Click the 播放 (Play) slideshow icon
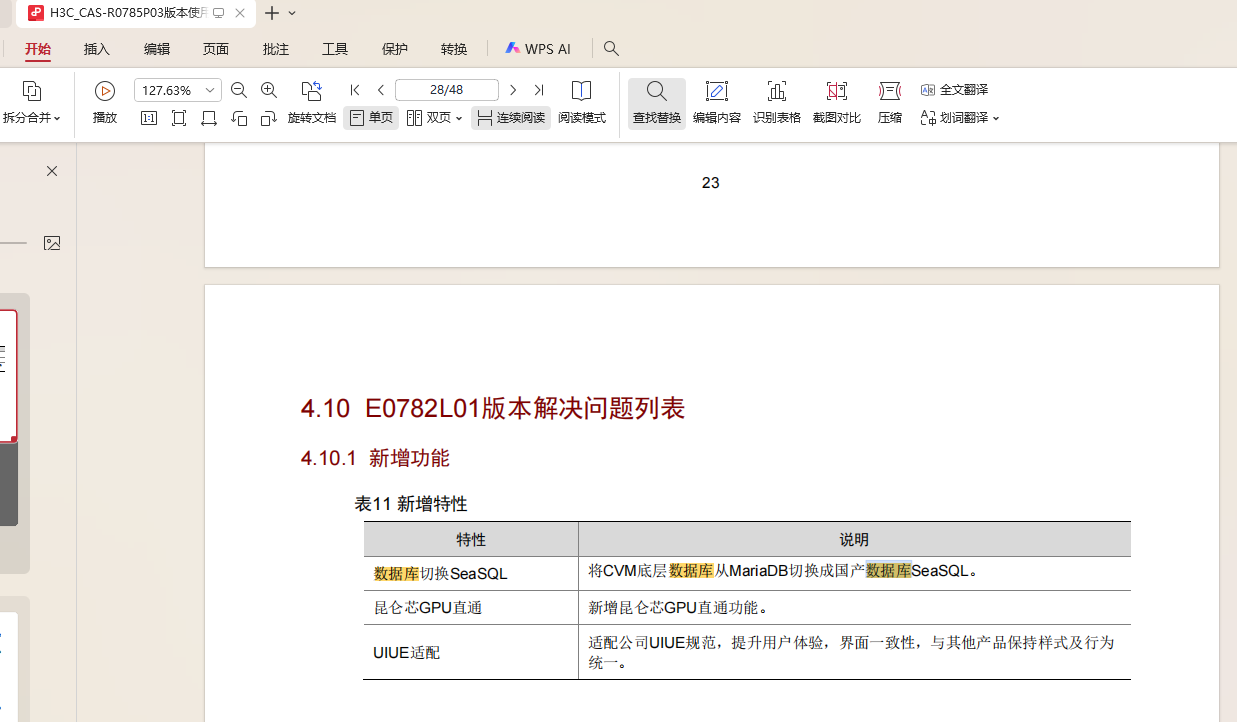Viewport: 1237px width, 722px height. [105, 92]
